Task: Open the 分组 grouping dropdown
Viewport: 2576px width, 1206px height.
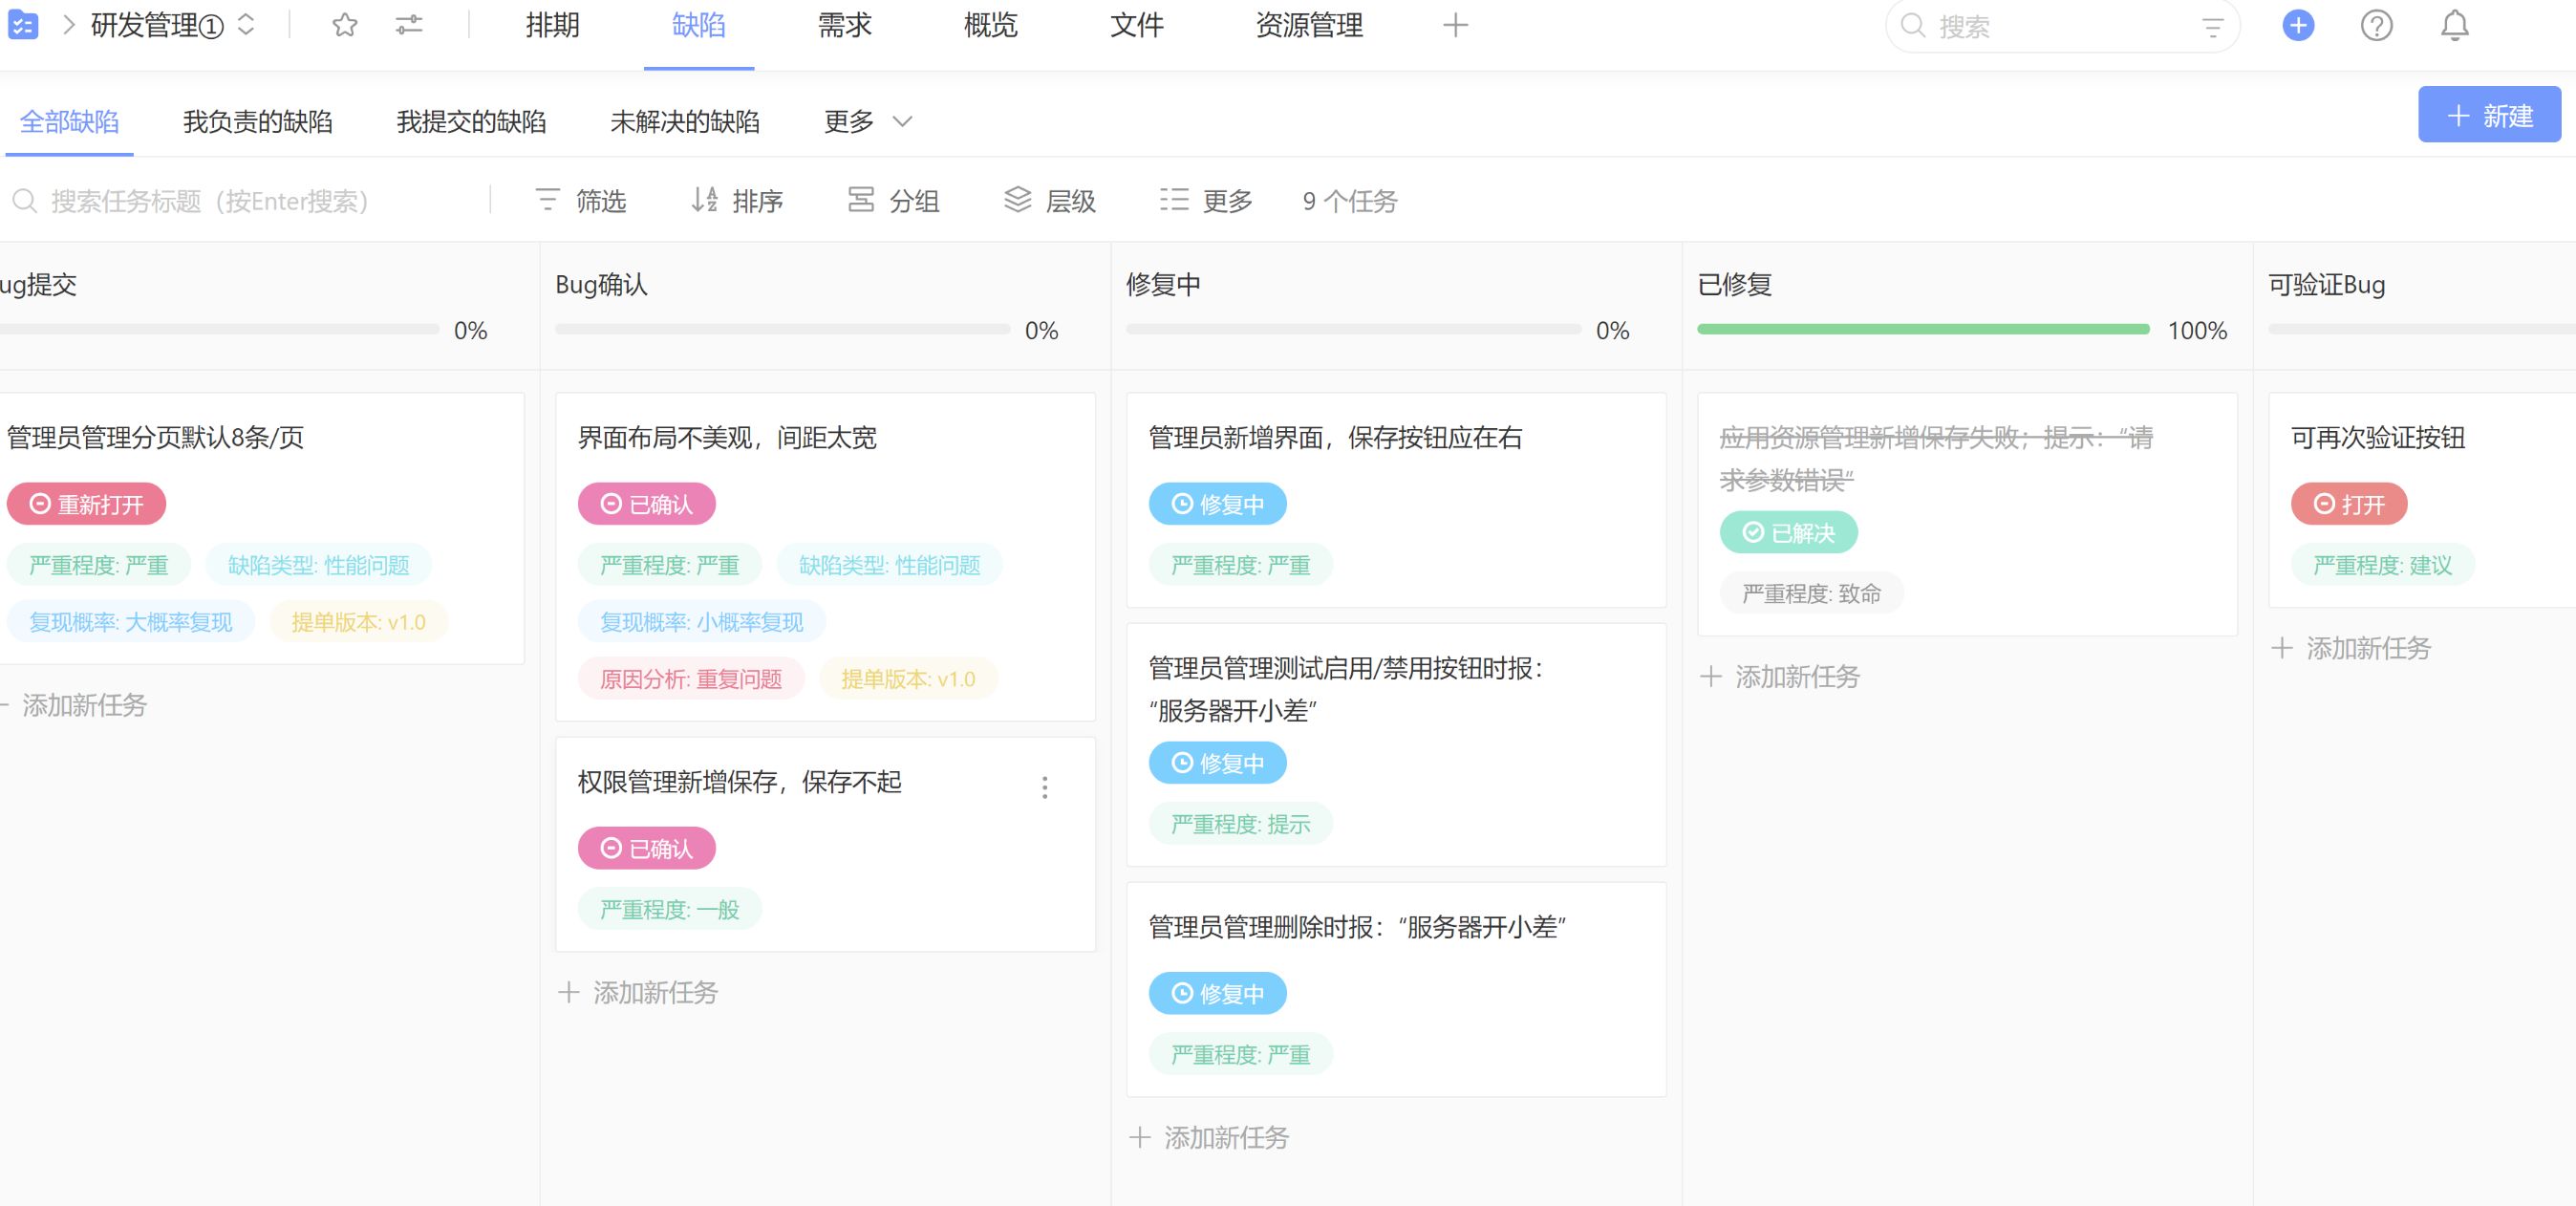Action: point(893,201)
